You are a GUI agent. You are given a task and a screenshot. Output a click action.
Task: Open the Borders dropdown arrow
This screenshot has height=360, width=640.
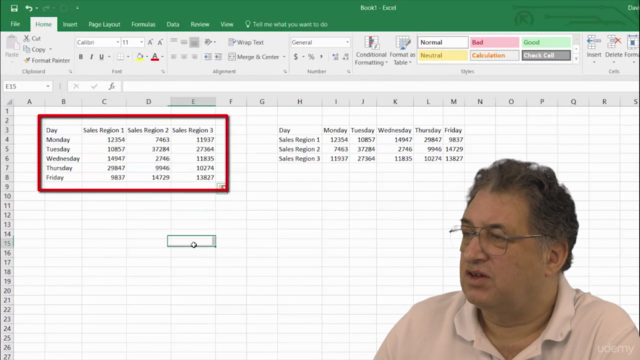(x=128, y=57)
